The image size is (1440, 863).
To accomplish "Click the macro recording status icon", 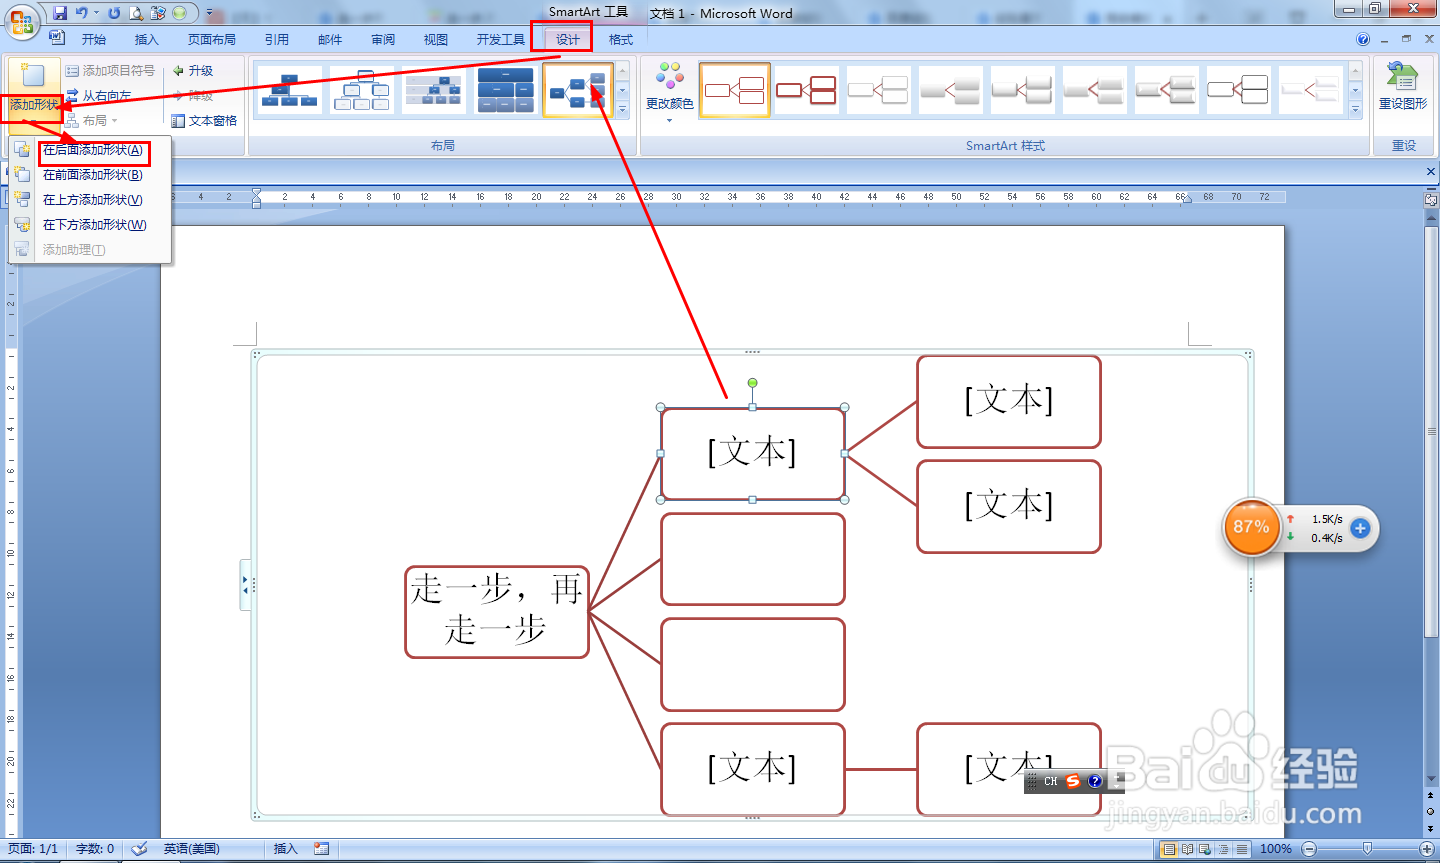I will point(321,849).
